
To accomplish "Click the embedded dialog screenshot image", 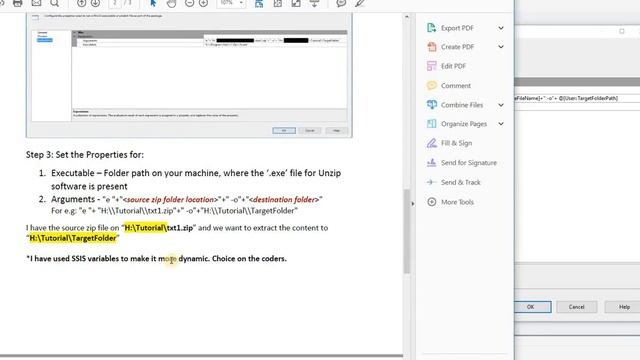I will (189, 75).
